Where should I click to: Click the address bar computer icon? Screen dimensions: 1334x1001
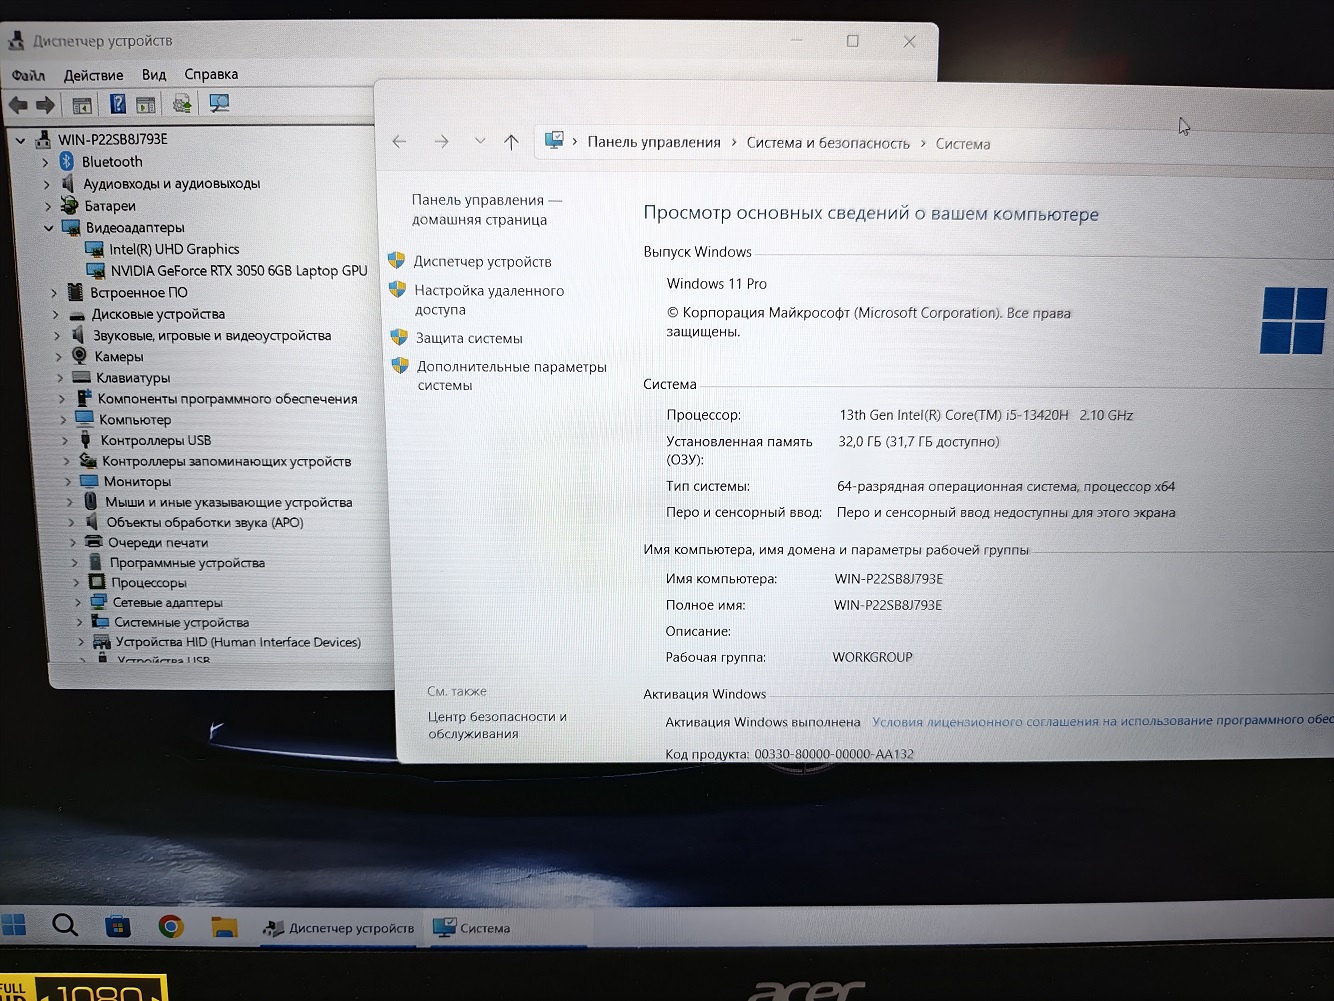[554, 140]
